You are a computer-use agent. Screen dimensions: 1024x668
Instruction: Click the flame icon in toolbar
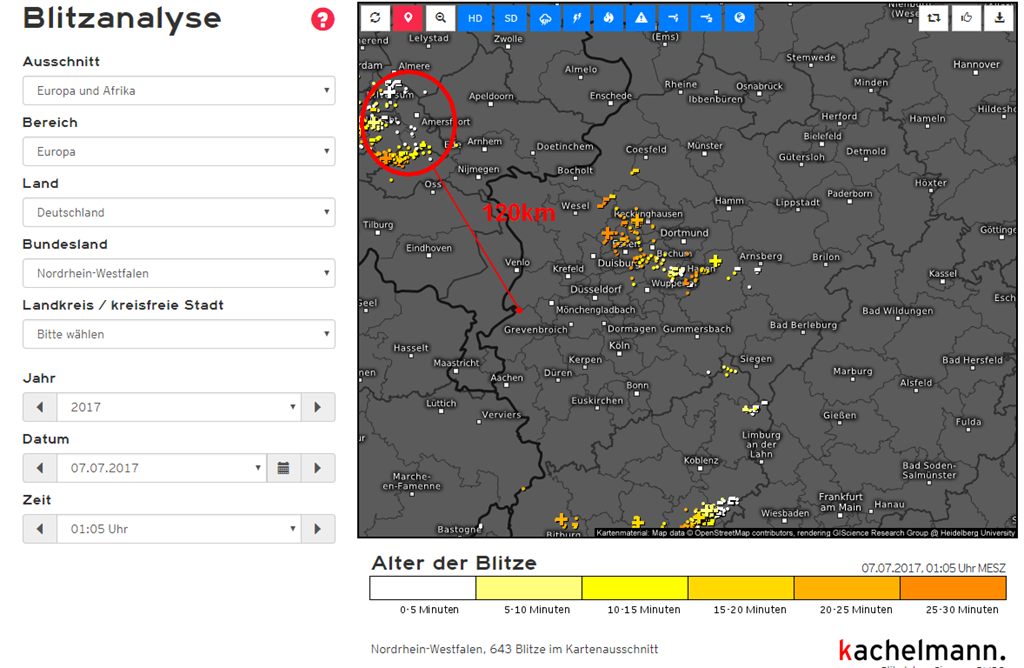click(608, 18)
